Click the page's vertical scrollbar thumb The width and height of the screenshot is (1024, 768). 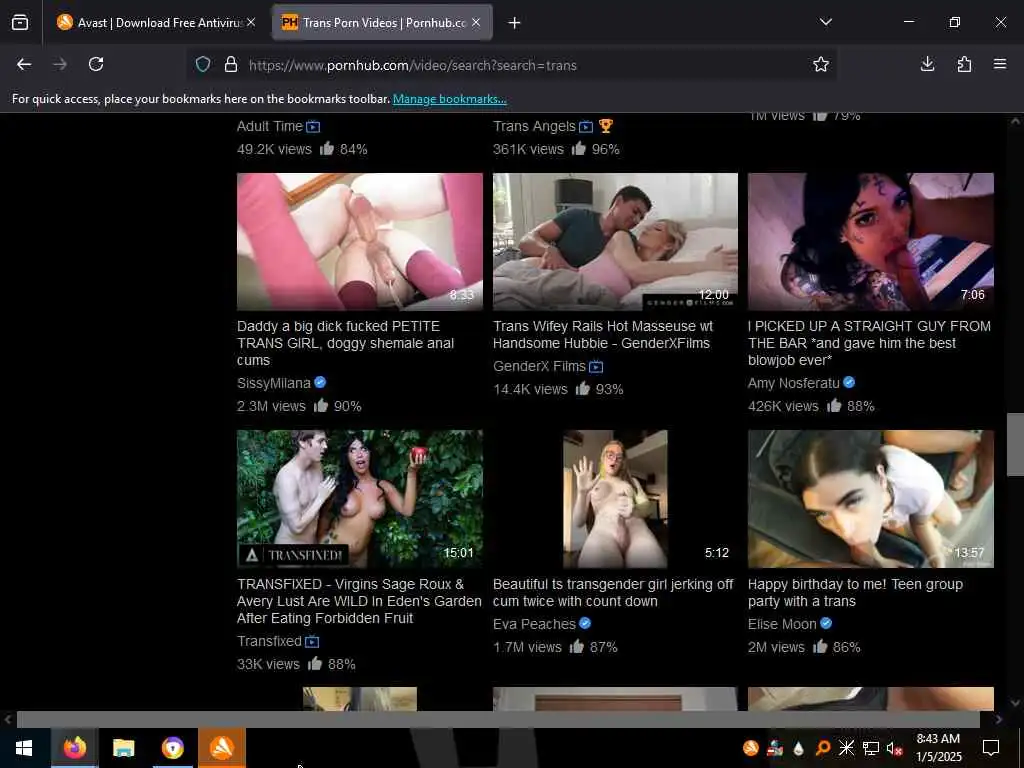coord(1015,444)
